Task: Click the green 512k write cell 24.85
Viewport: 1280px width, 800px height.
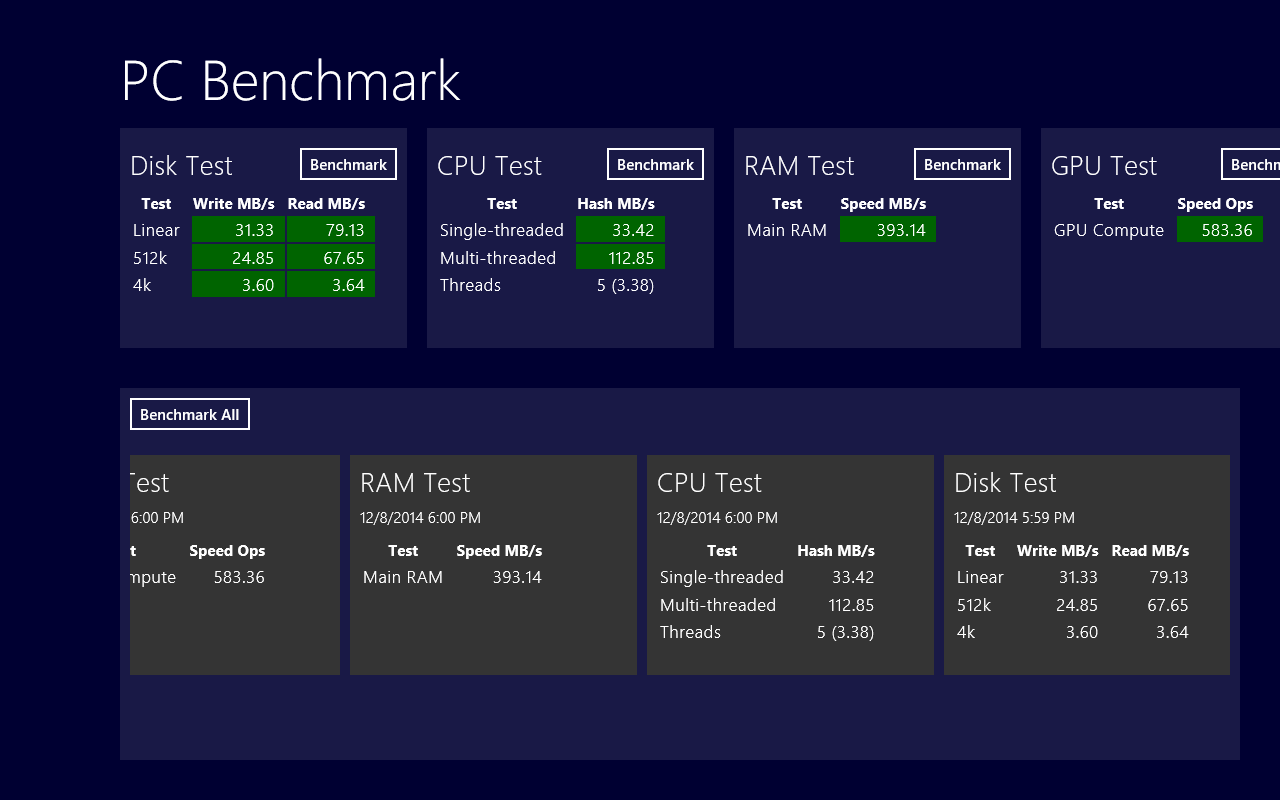Action: coord(238,258)
